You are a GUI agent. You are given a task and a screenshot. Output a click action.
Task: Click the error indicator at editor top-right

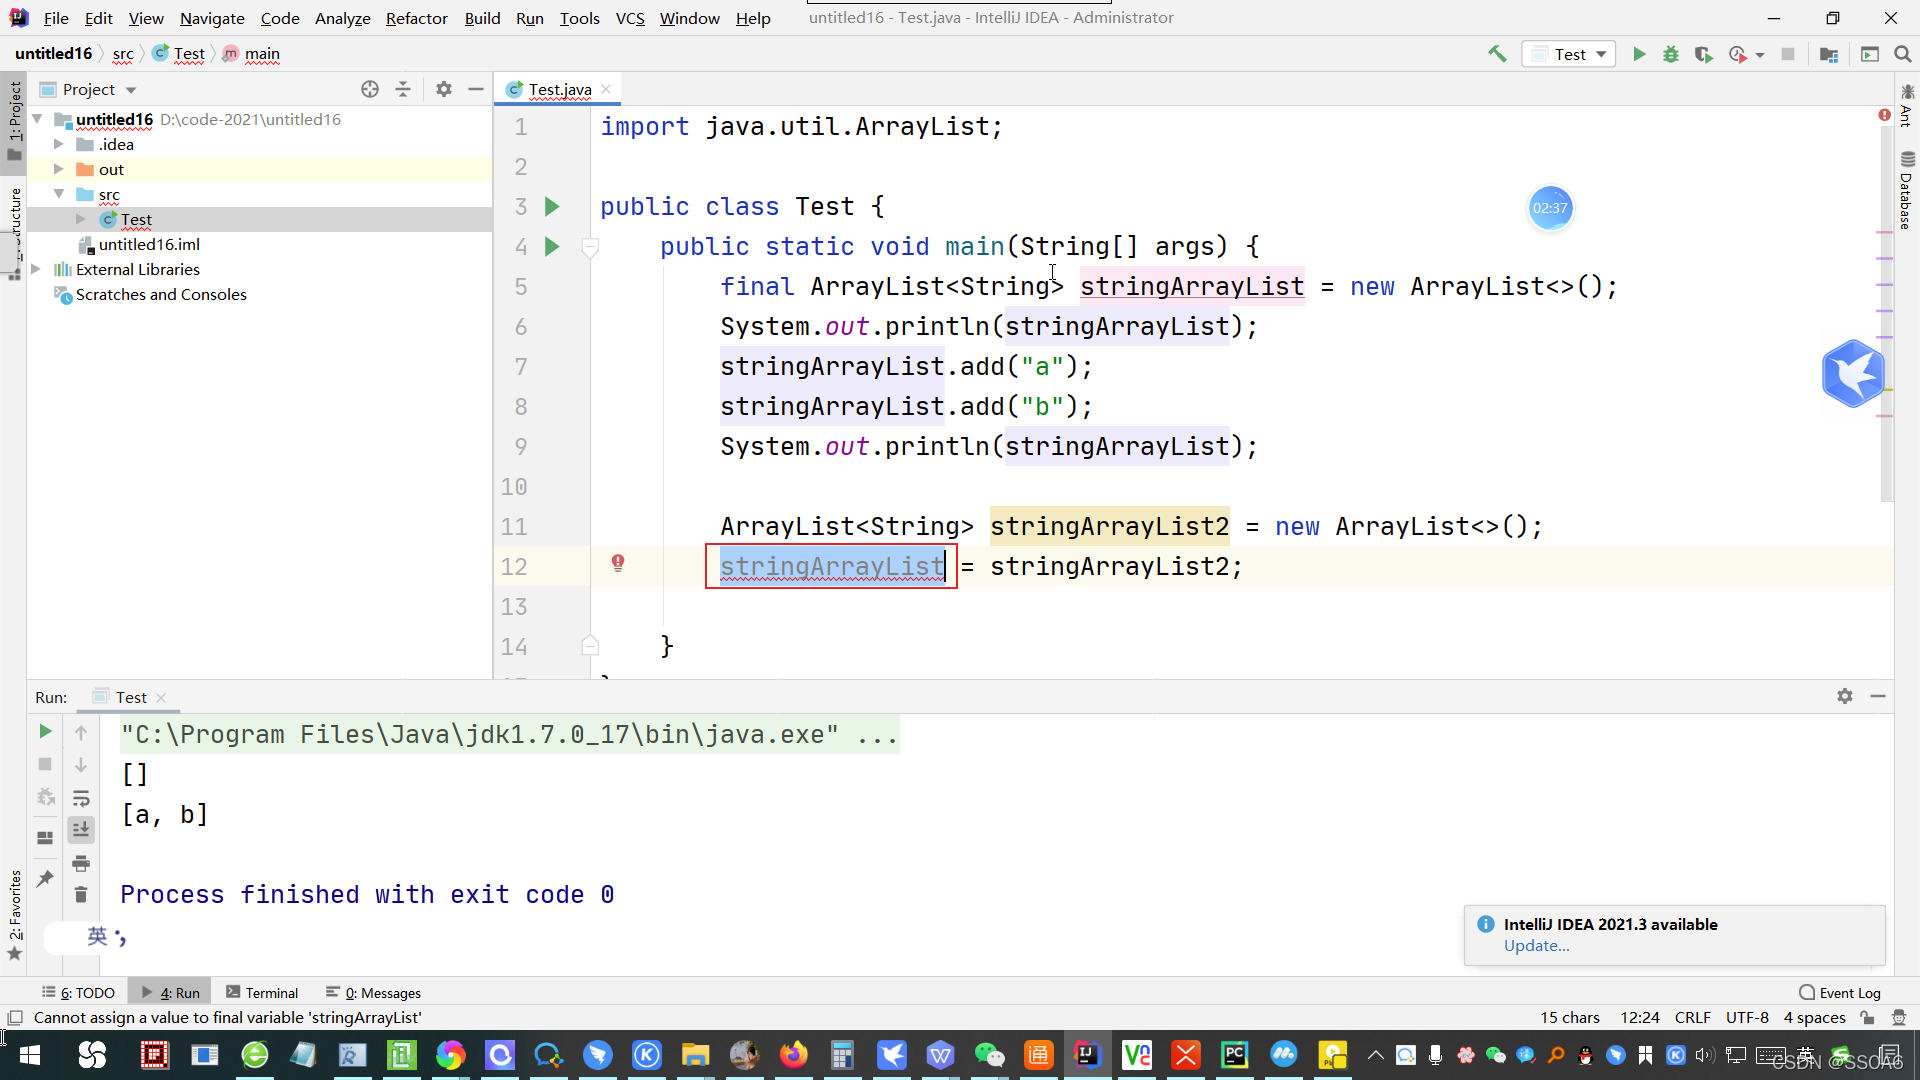1884,116
